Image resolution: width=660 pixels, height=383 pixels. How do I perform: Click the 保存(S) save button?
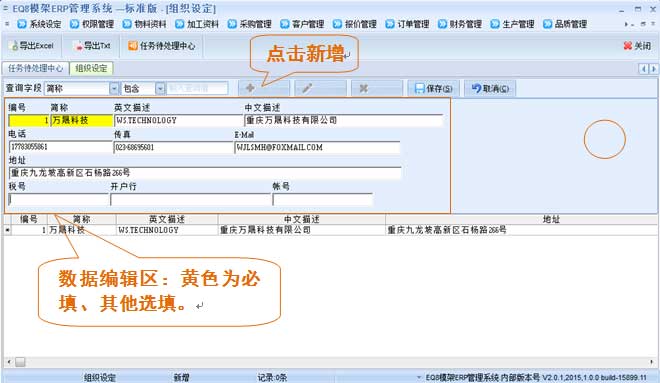pos(433,88)
